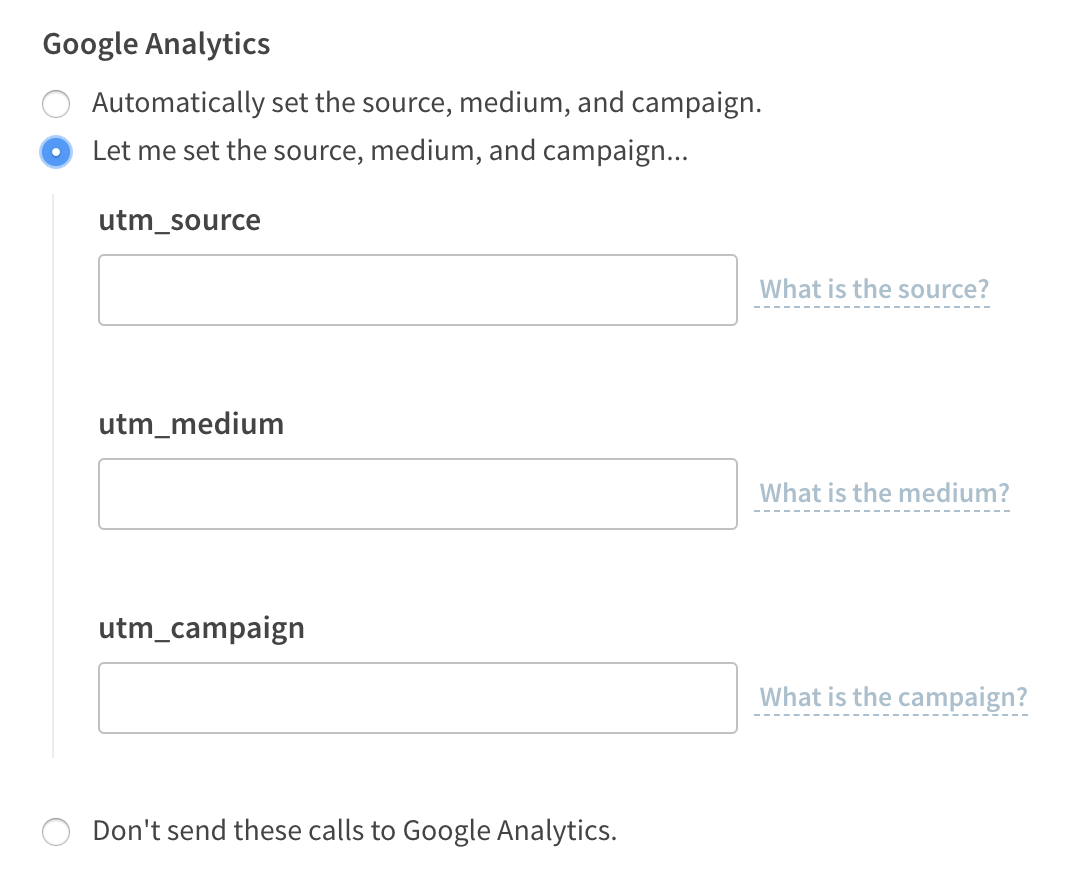Image resolution: width=1084 pixels, height=884 pixels.
Task: Click the utm_source text input box
Action: coord(417,290)
